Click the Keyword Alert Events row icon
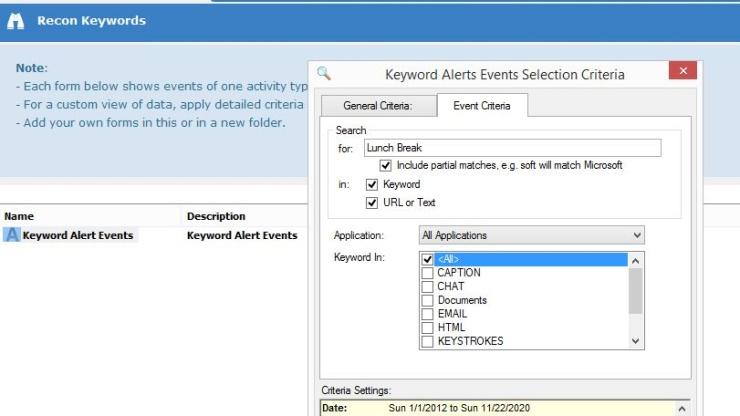This screenshot has width=740, height=416. click(x=12, y=235)
